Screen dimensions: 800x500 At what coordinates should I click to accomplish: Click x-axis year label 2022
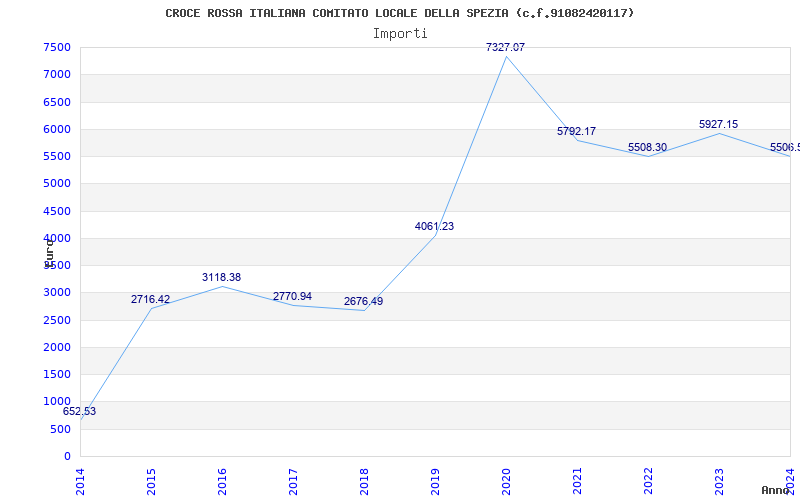tap(647, 482)
